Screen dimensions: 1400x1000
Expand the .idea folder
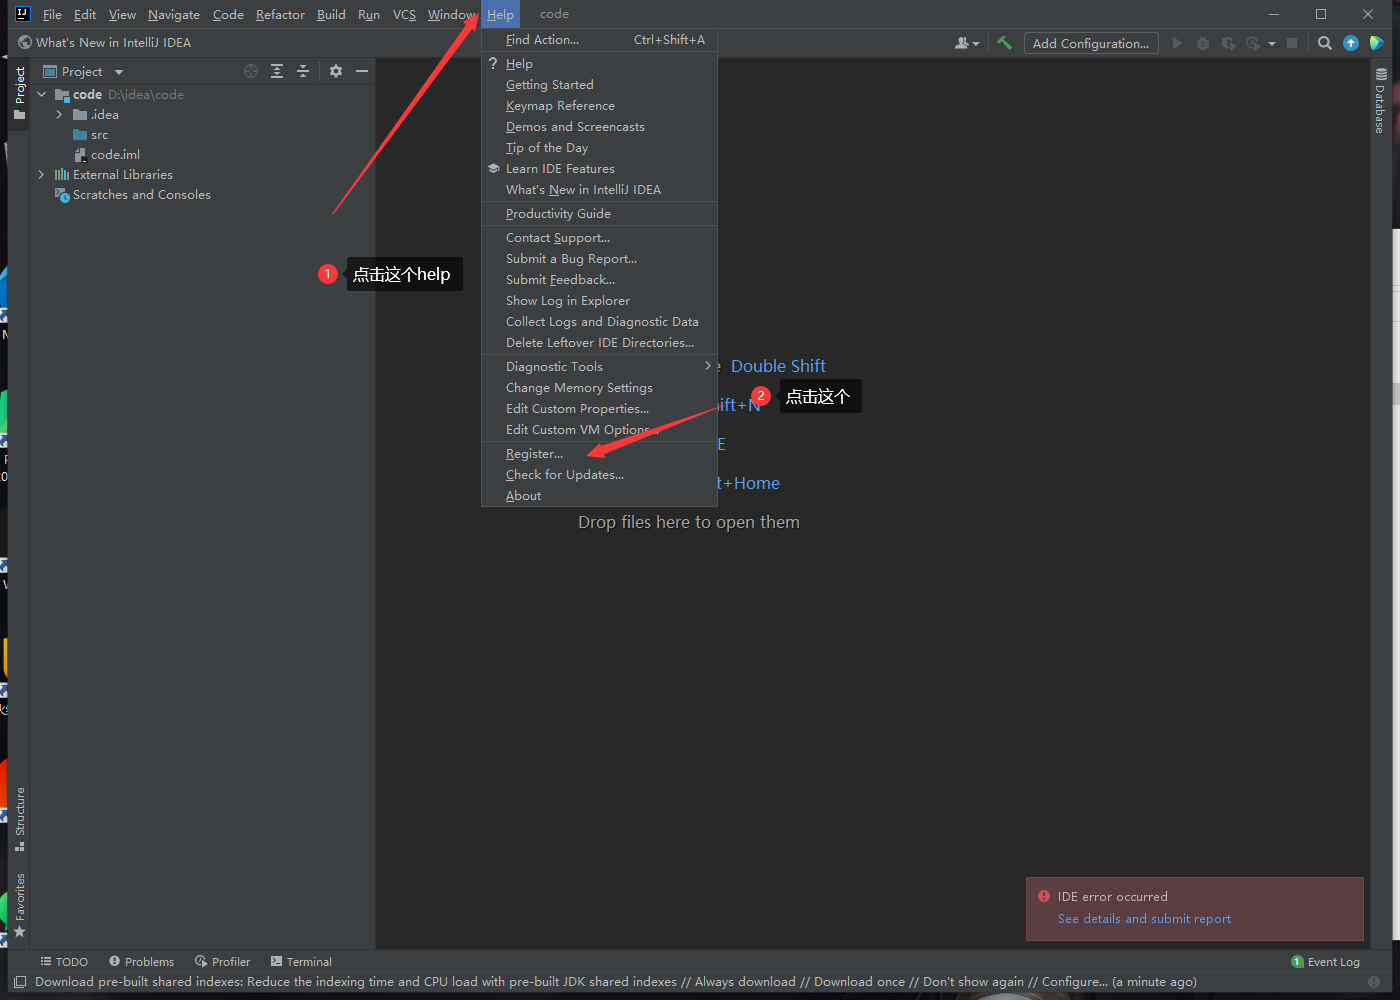click(59, 115)
